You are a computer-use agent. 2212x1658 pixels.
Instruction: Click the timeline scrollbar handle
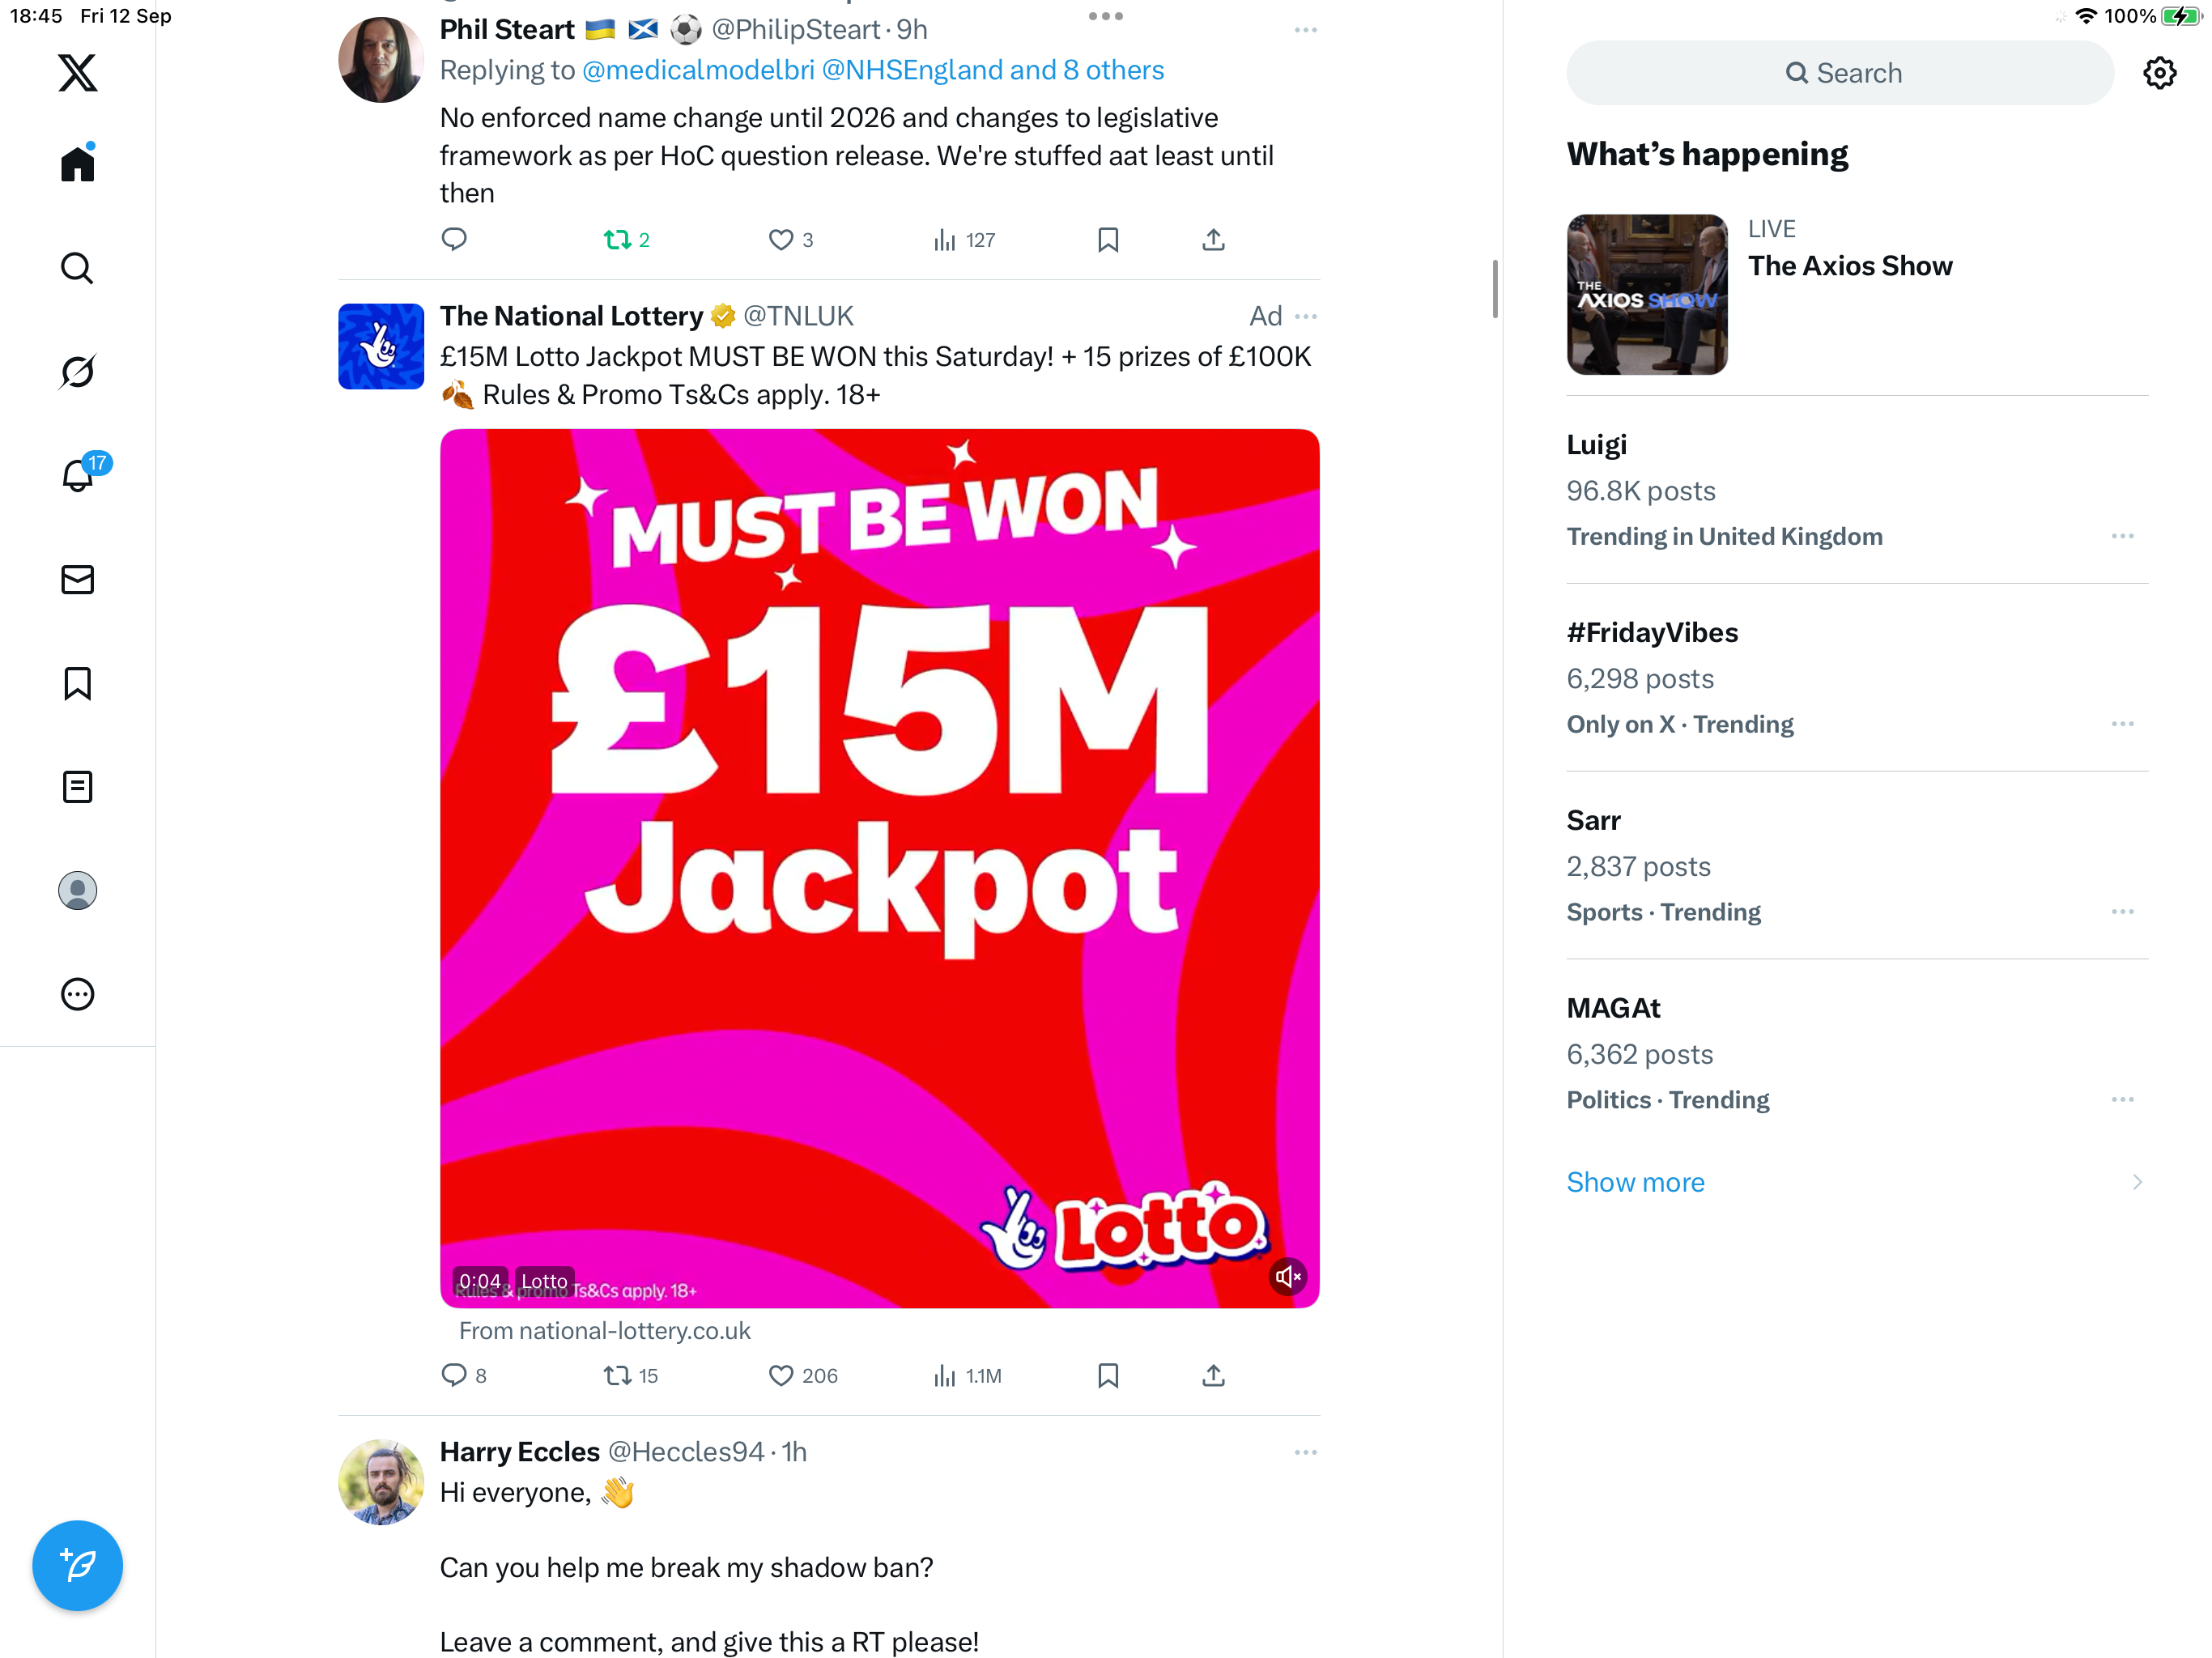(1494, 288)
